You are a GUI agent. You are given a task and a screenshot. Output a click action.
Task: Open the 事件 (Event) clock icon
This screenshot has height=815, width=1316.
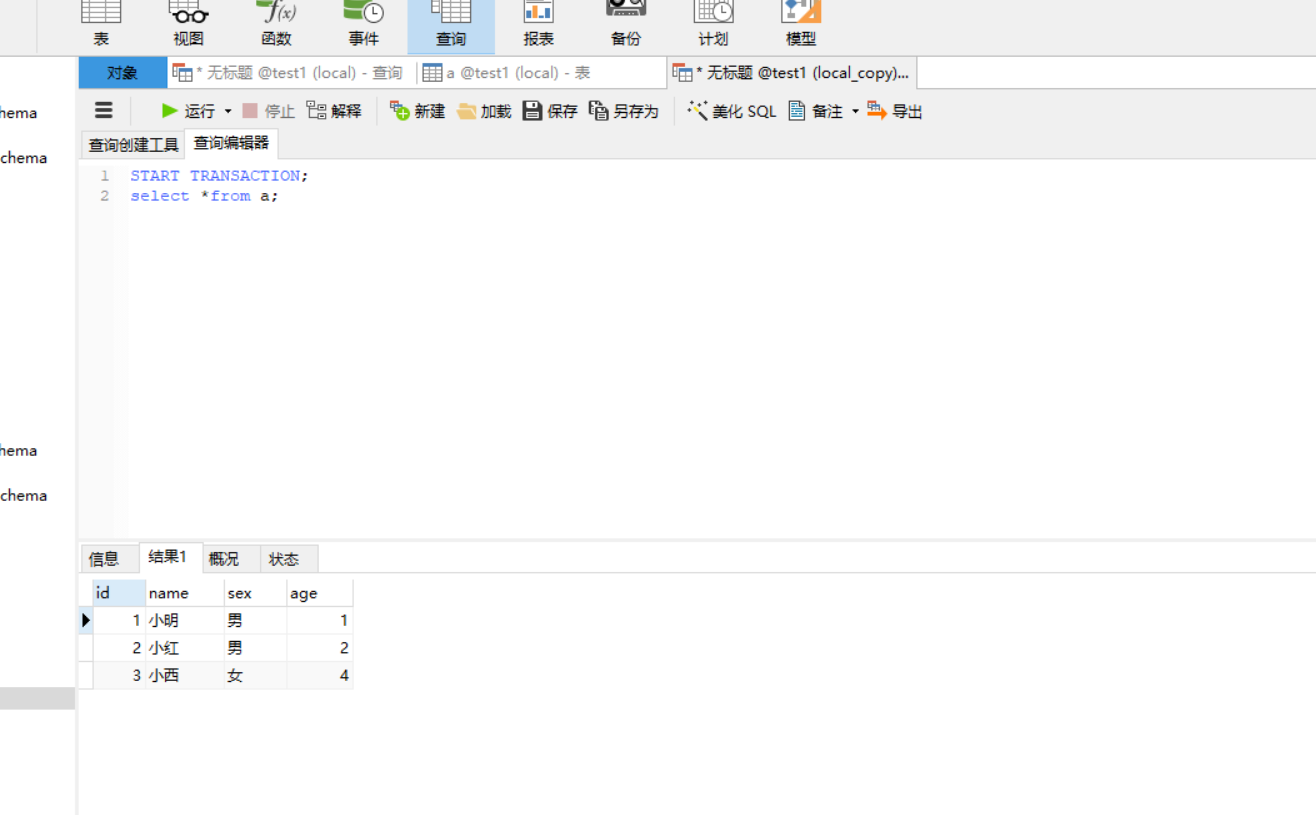click(363, 25)
